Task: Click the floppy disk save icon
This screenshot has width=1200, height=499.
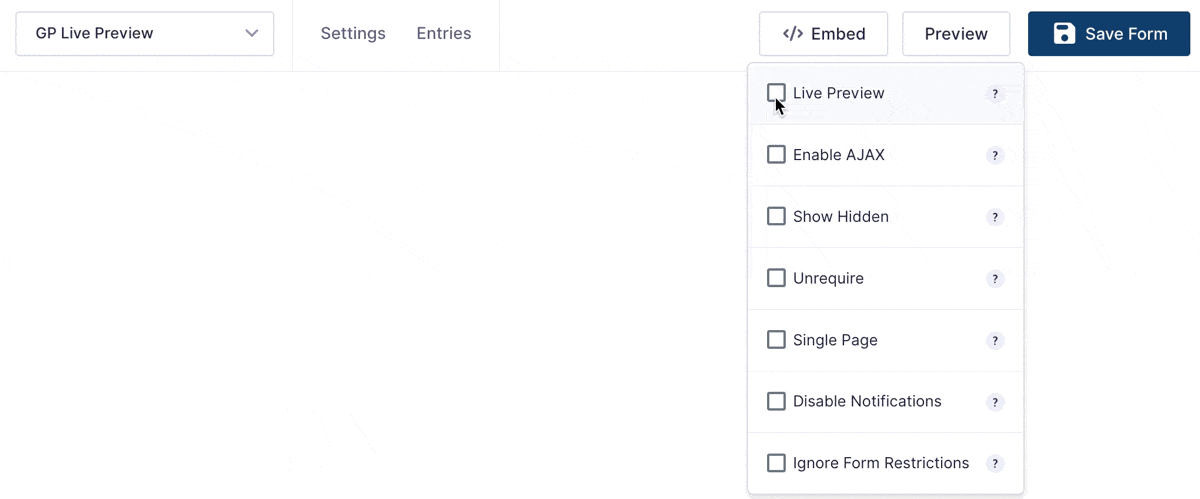Action: [1064, 34]
